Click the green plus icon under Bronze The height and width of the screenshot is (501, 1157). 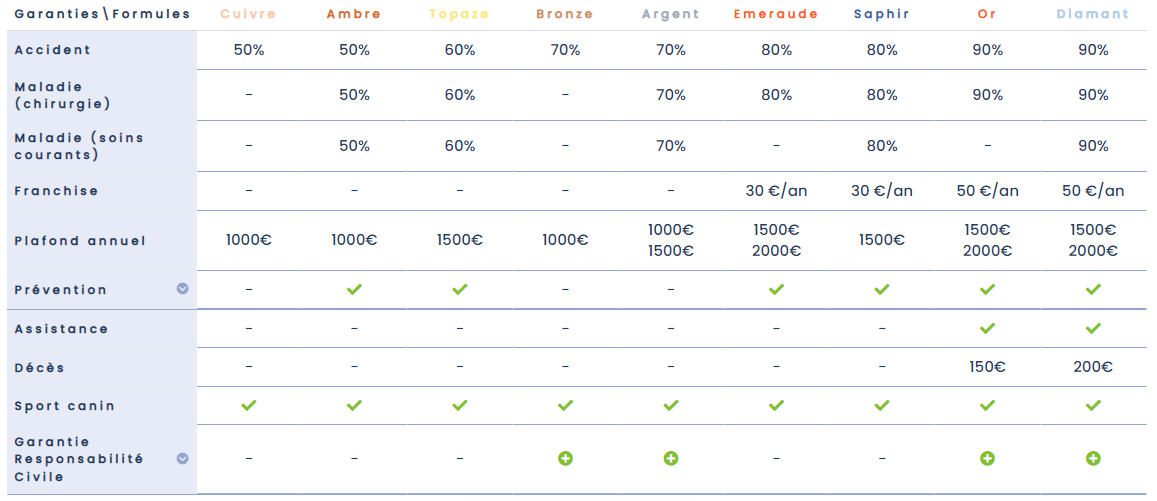tap(565, 458)
